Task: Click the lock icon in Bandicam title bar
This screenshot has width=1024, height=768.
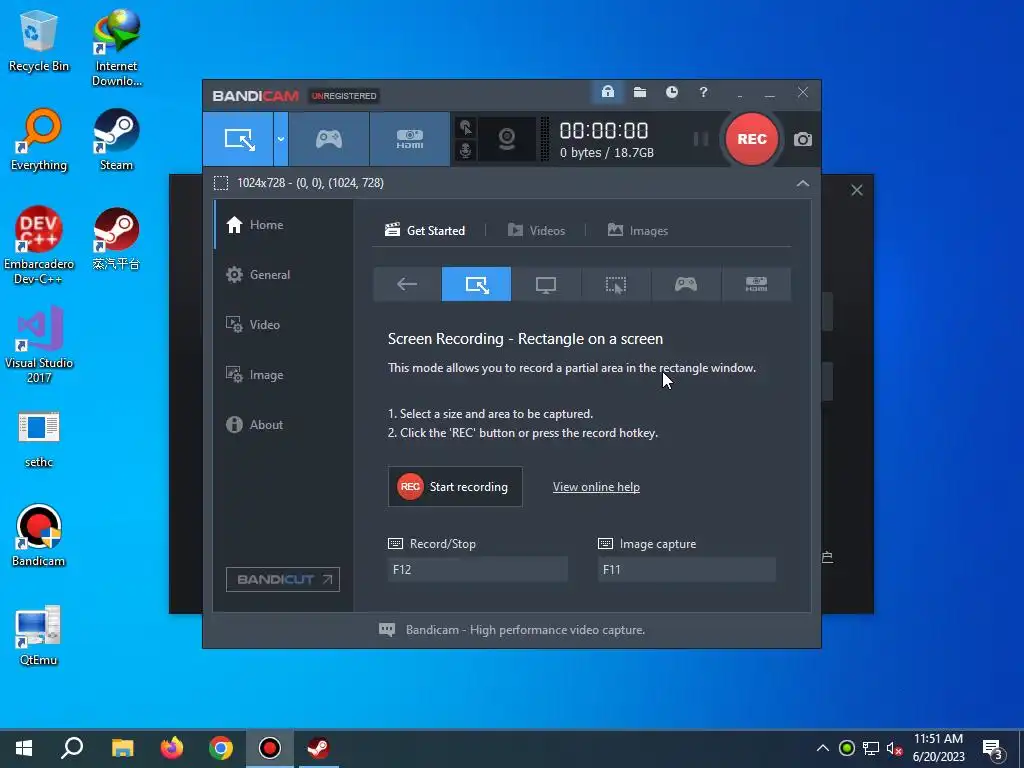Action: click(x=607, y=92)
